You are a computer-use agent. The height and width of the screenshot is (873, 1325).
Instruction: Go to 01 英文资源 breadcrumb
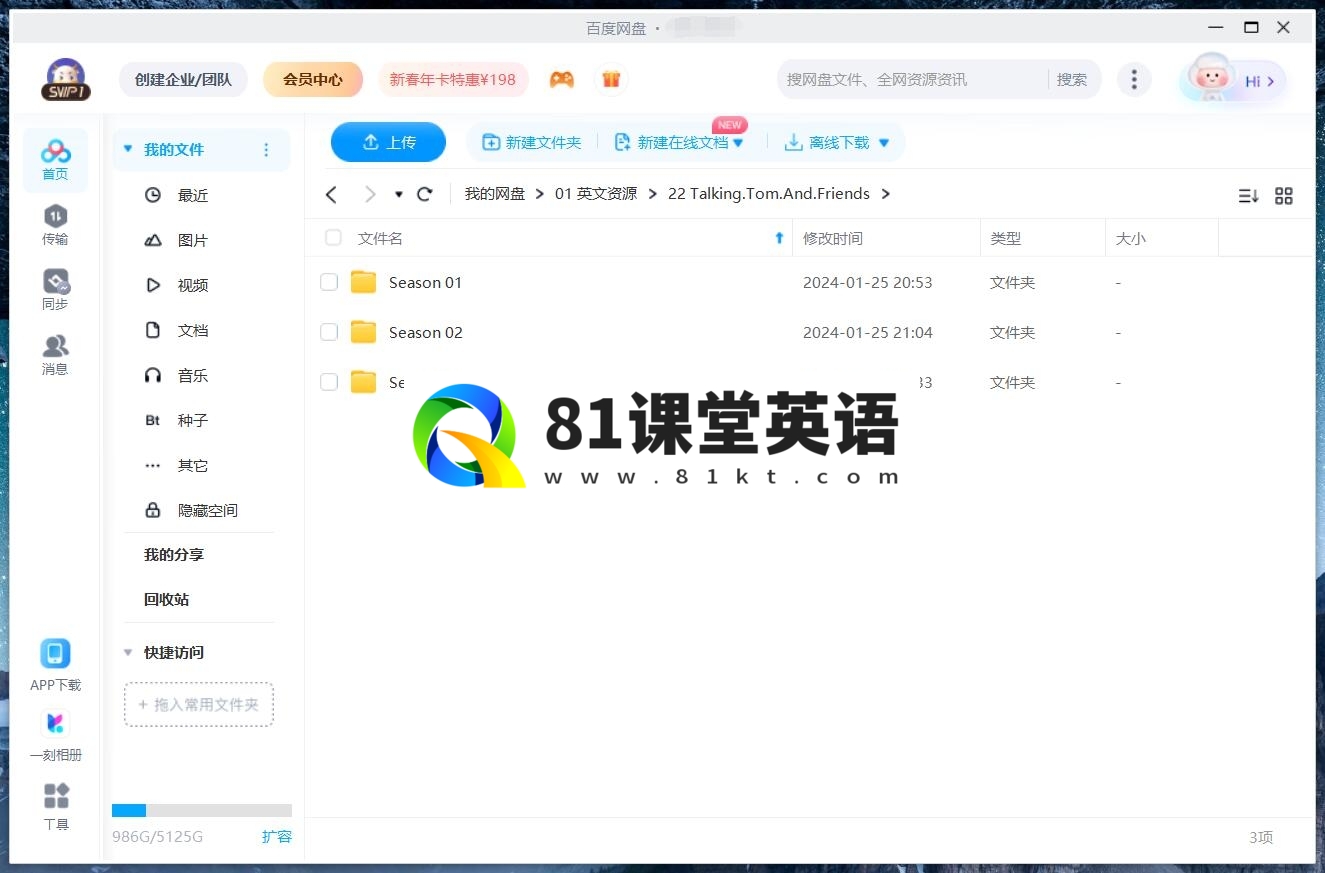[596, 194]
